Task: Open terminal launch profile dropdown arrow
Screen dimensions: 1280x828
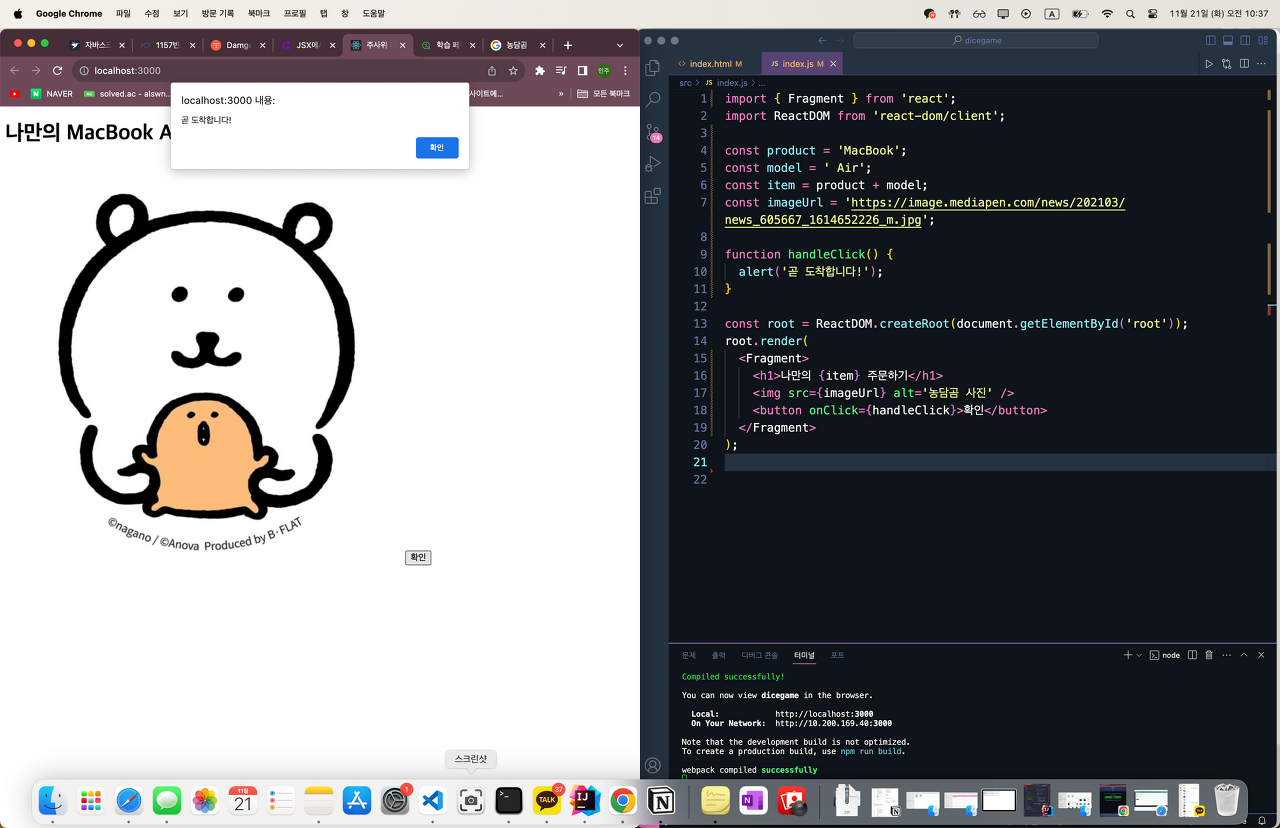Action: (x=1139, y=655)
